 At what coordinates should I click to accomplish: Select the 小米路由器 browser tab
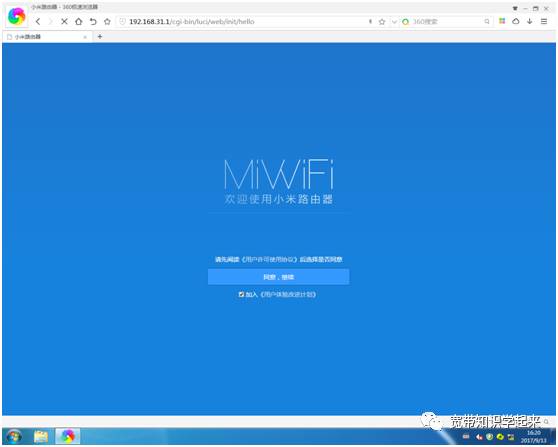46,37
